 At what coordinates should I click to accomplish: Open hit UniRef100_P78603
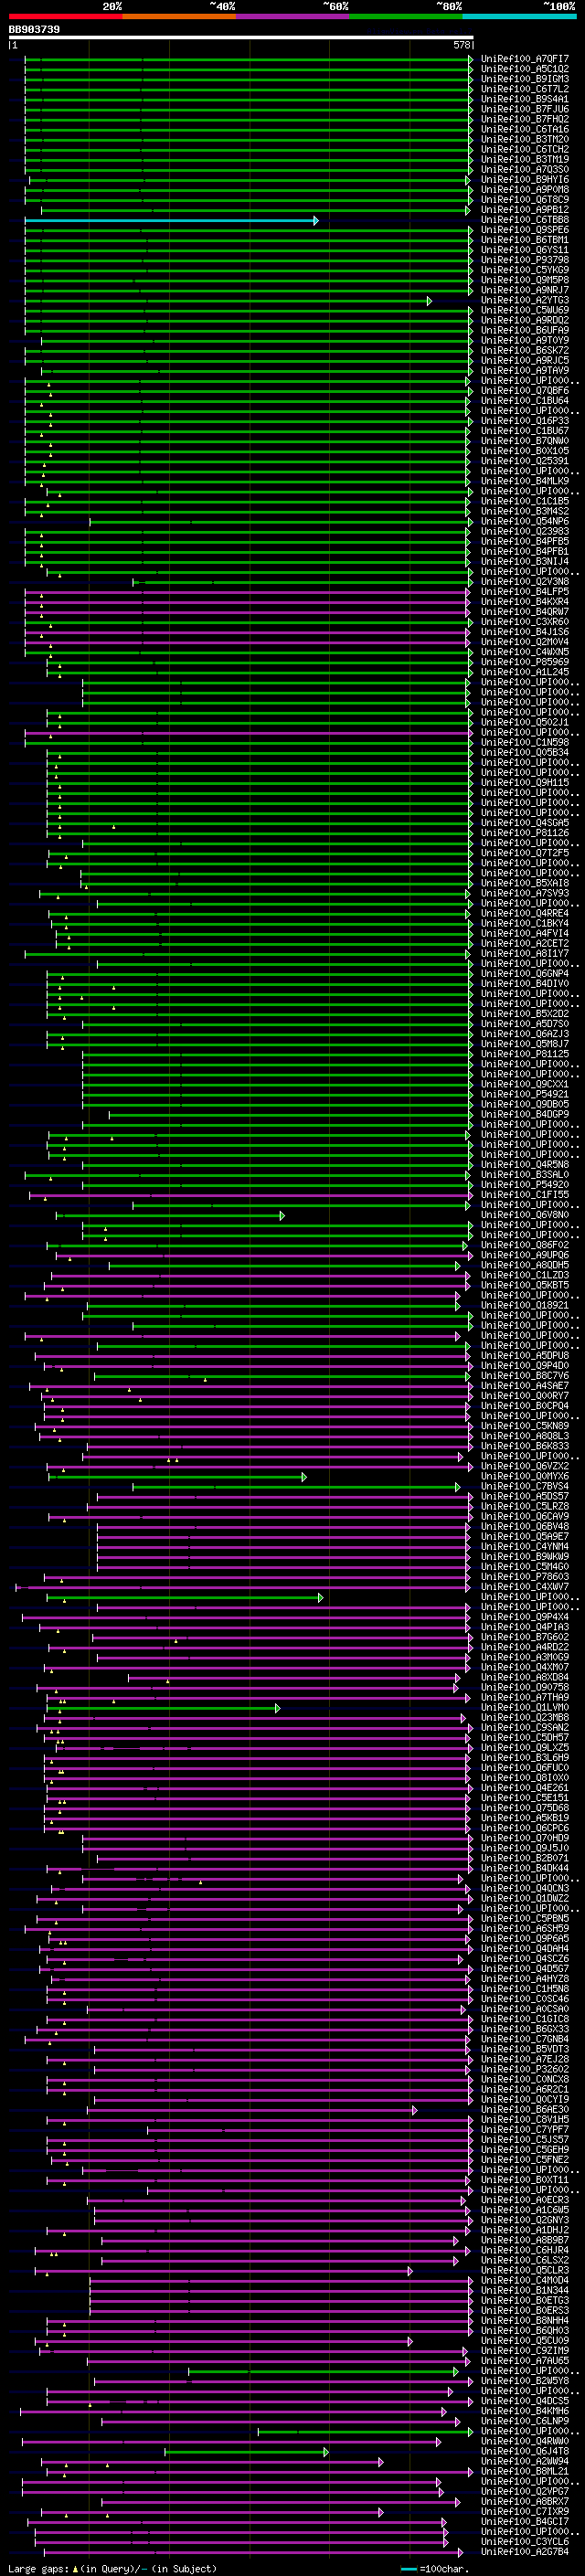(x=525, y=1577)
